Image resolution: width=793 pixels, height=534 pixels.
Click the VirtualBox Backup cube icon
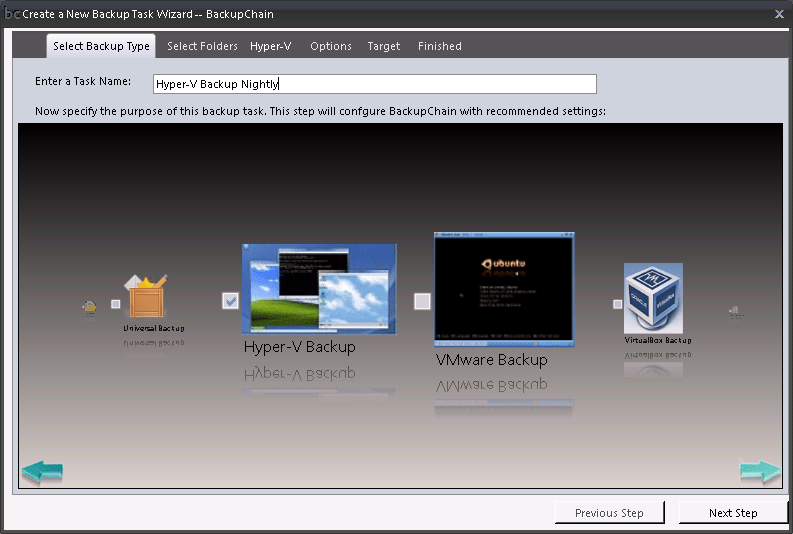[653, 298]
